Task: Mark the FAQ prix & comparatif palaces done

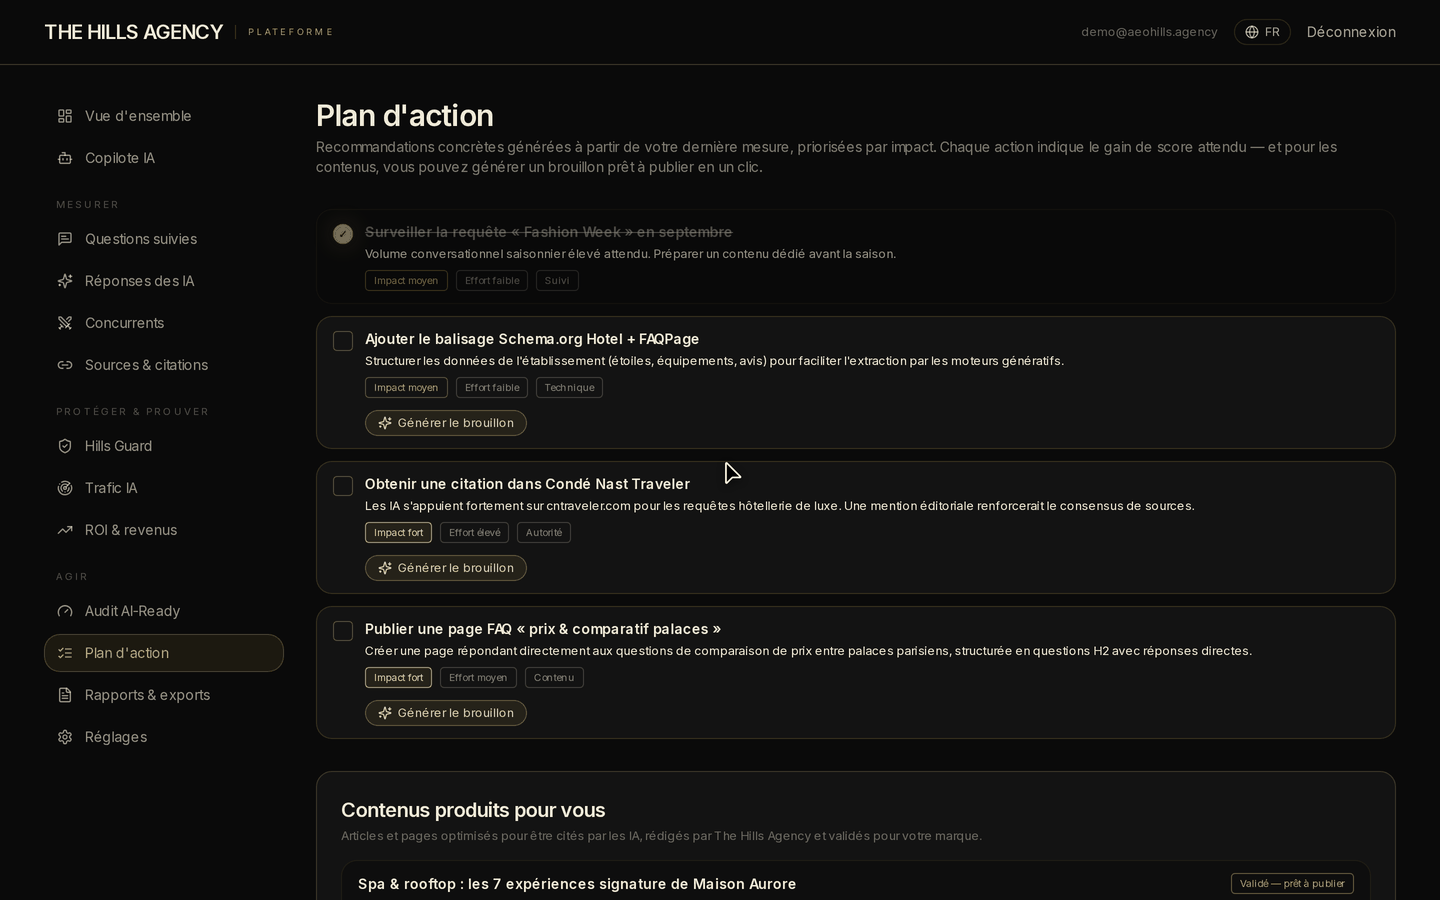Action: tap(343, 631)
